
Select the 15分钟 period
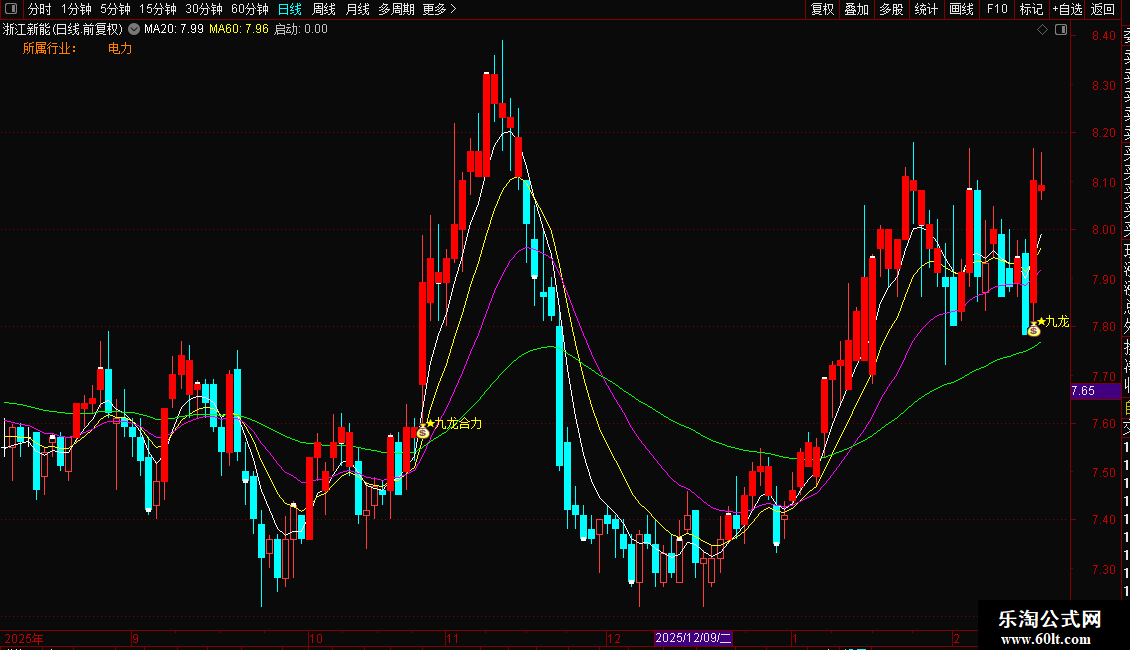[158, 9]
